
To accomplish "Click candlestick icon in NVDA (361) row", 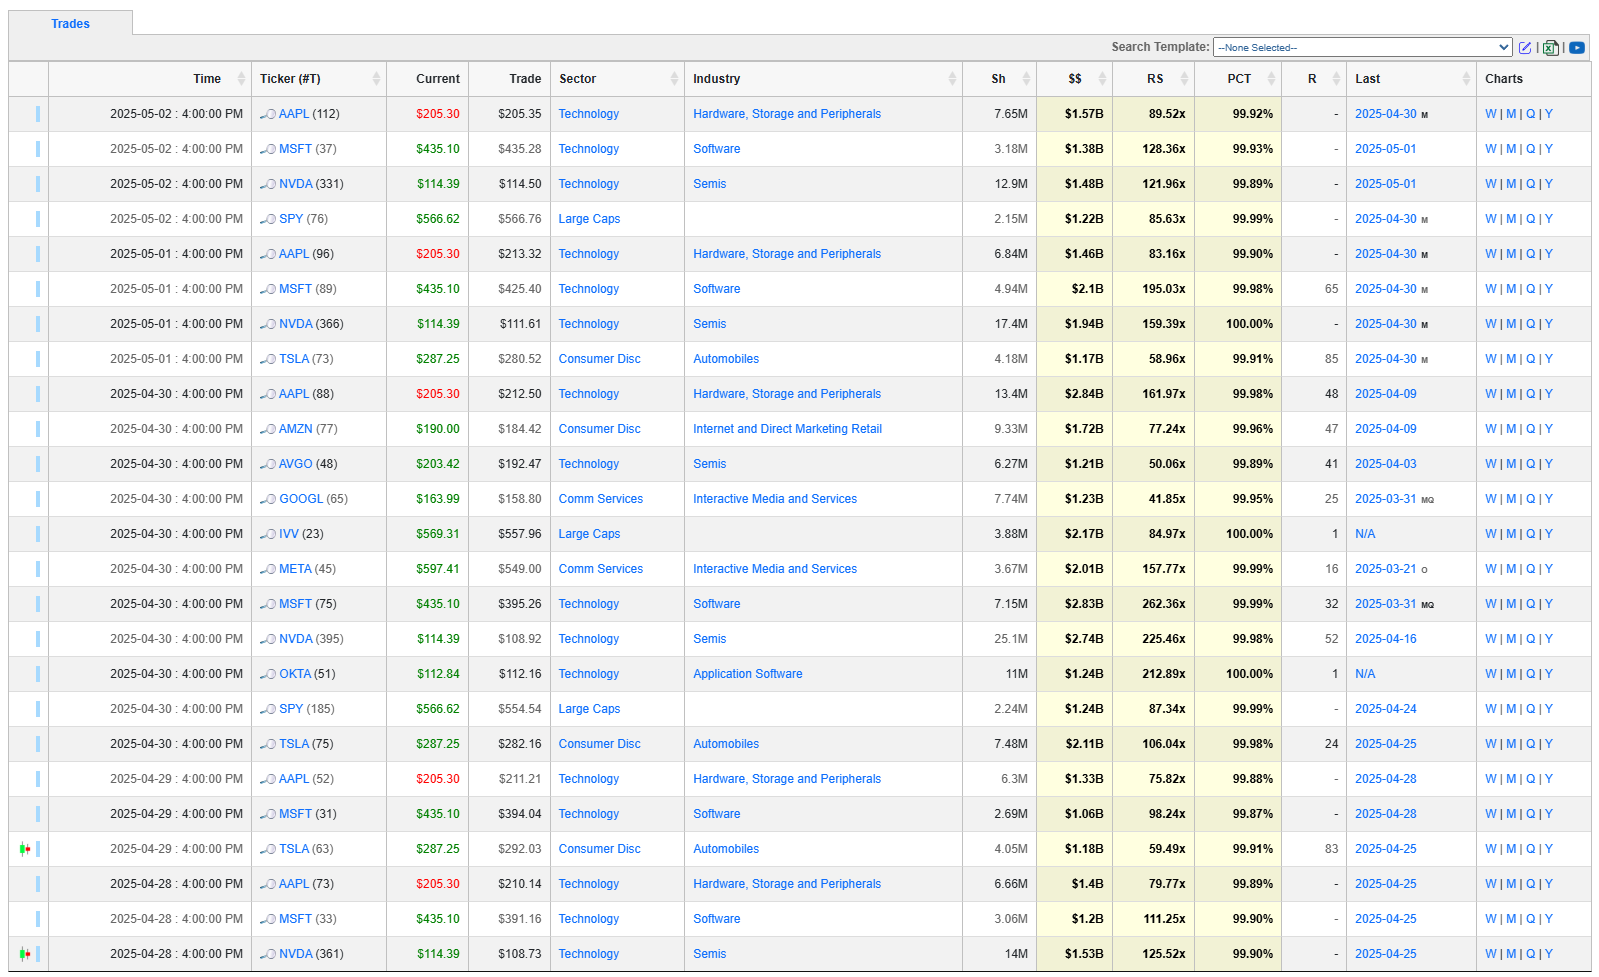I will [x=25, y=954].
